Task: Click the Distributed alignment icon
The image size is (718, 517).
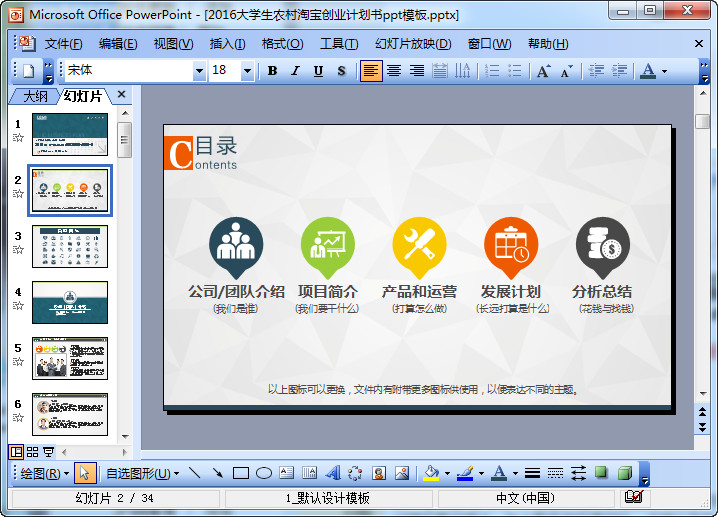Action: tap(440, 71)
